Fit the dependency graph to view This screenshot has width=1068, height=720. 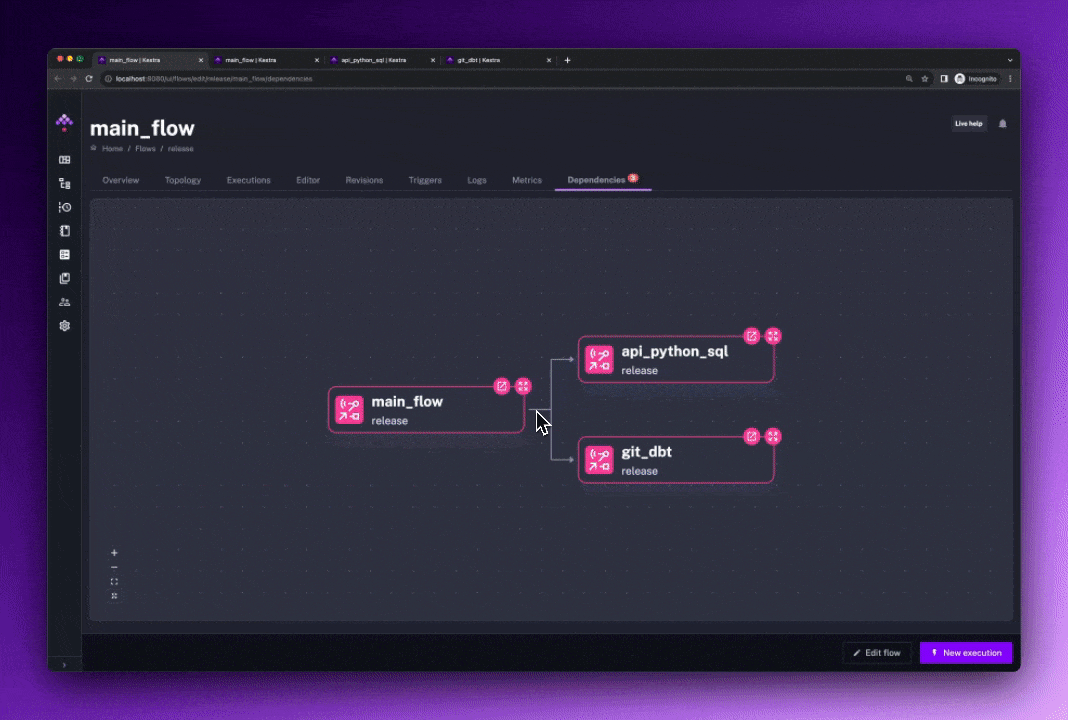(x=114, y=581)
